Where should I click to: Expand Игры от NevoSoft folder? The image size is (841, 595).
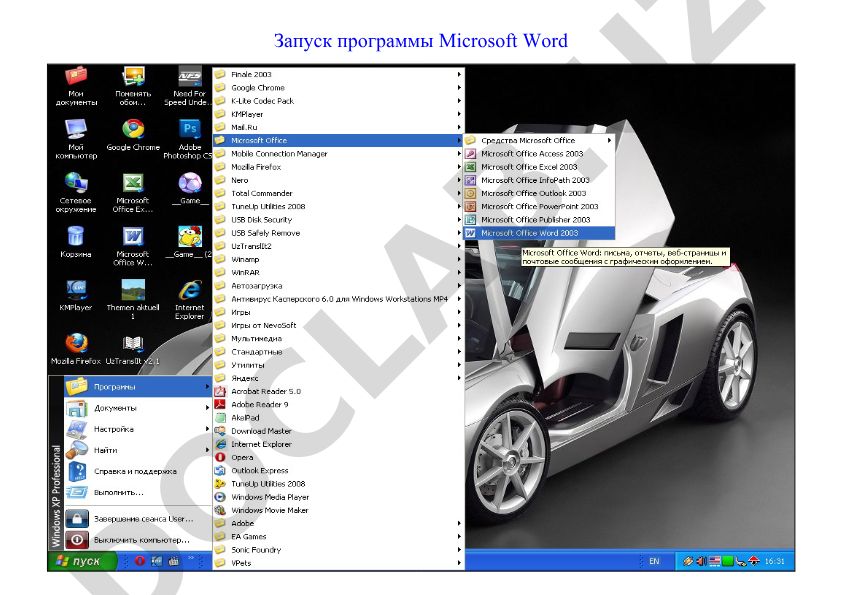[338, 326]
